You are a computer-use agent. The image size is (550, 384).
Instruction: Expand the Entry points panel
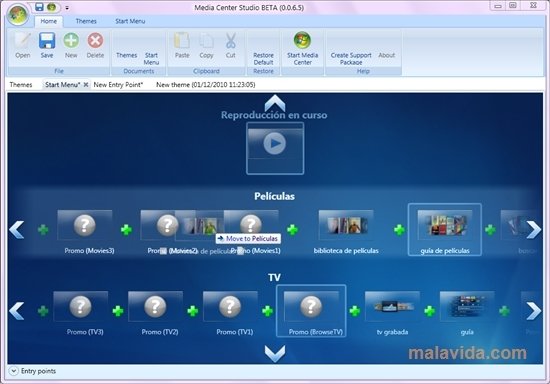[13, 371]
